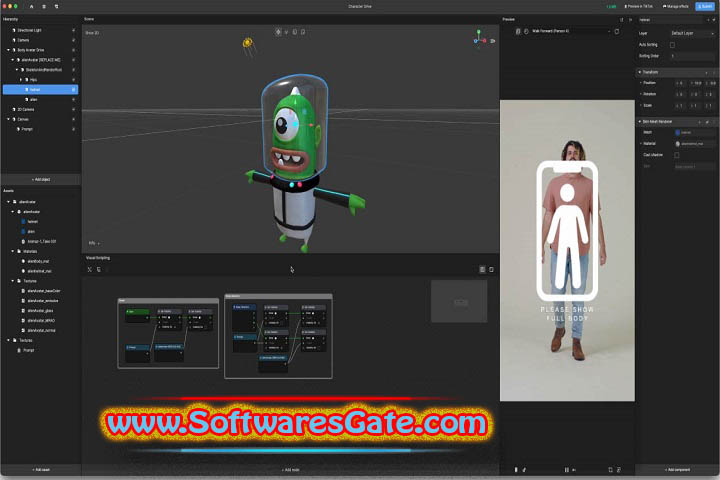Click the refresh icon next to the preview media selector
Viewport: 720px width, 480px height.
pos(526,31)
